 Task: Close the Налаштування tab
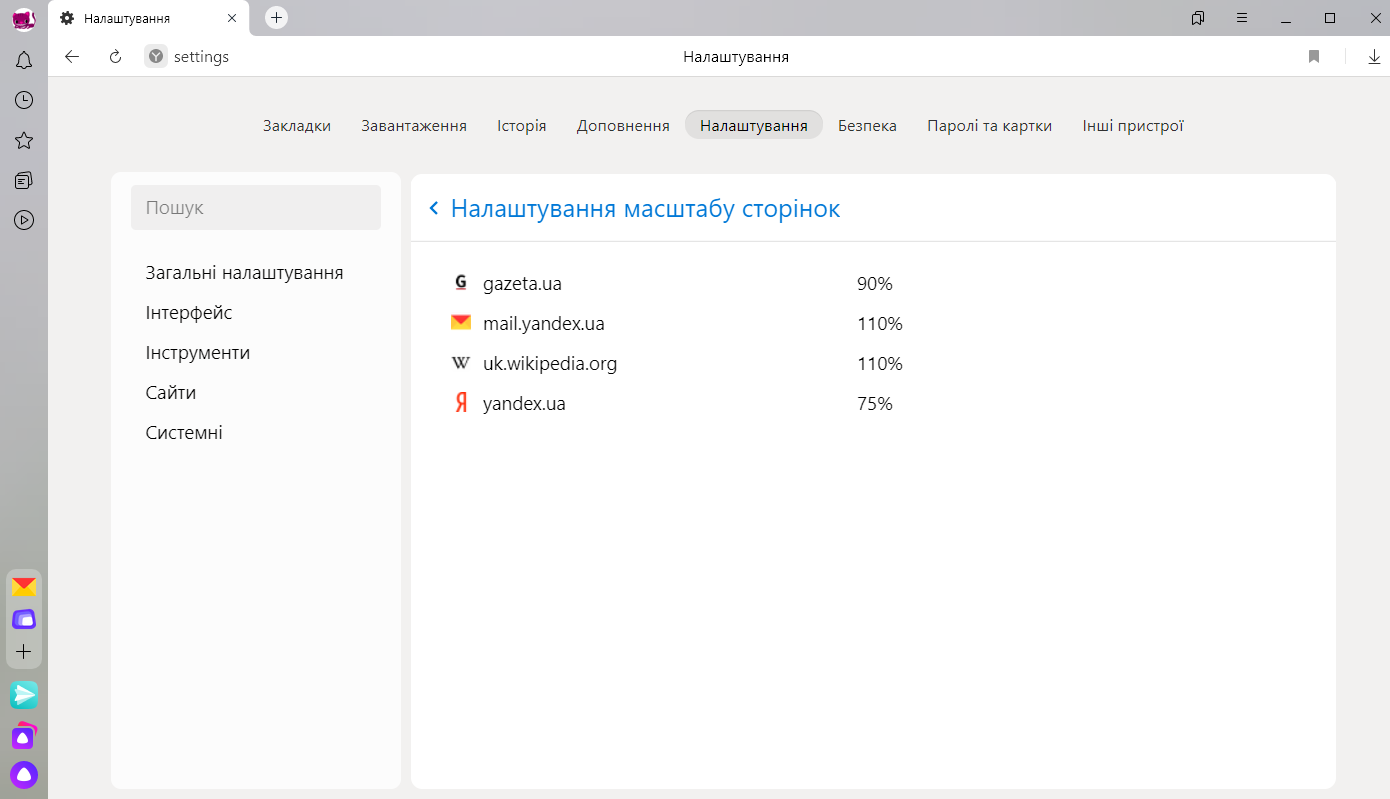click(x=232, y=18)
